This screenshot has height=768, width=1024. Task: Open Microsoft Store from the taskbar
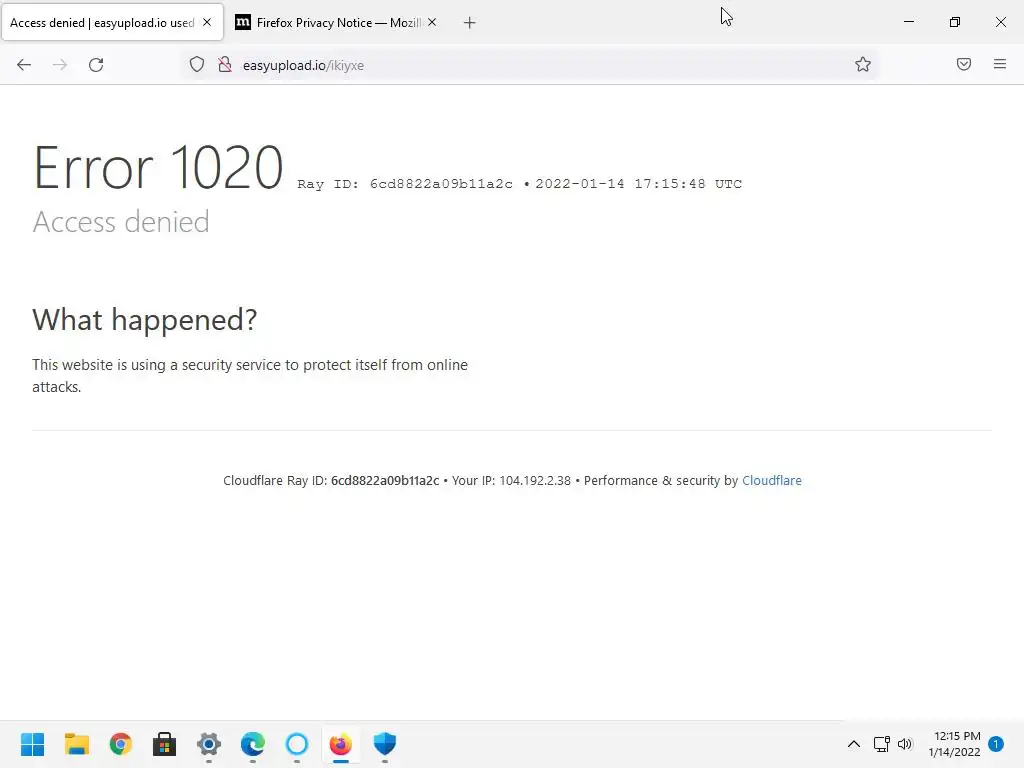coord(165,744)
